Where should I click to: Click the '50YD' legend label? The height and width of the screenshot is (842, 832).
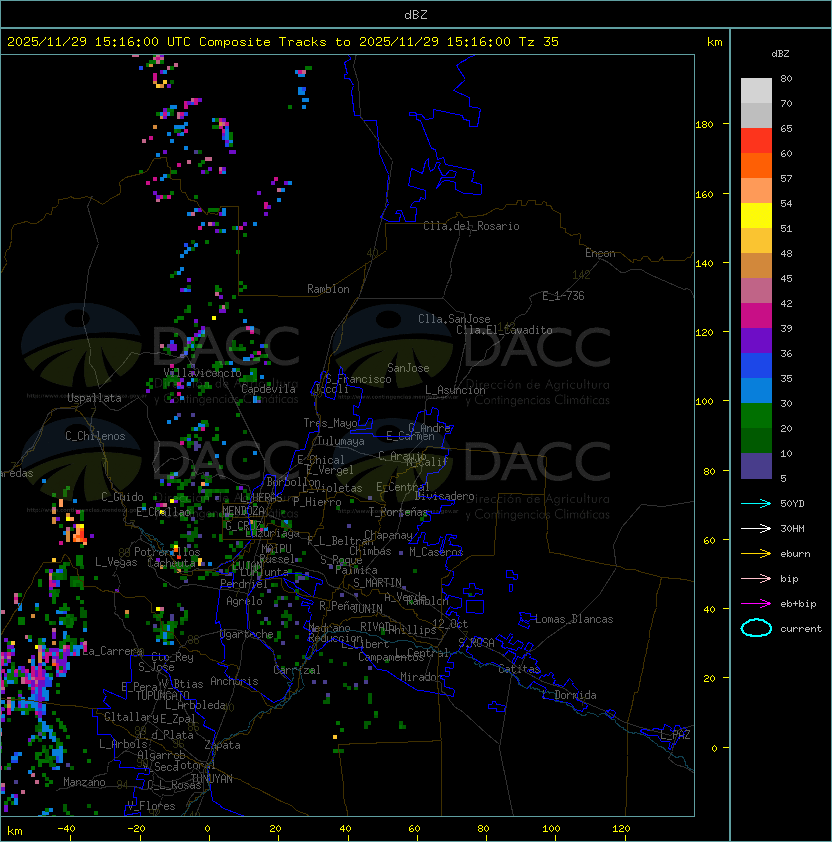click(792, 503)
